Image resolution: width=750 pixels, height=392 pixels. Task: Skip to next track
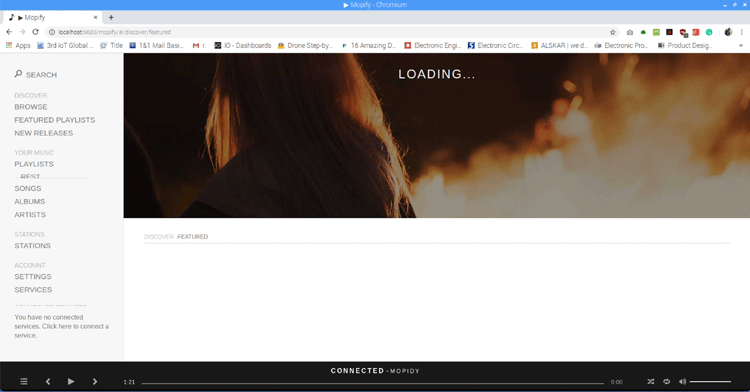coord(95,381)
